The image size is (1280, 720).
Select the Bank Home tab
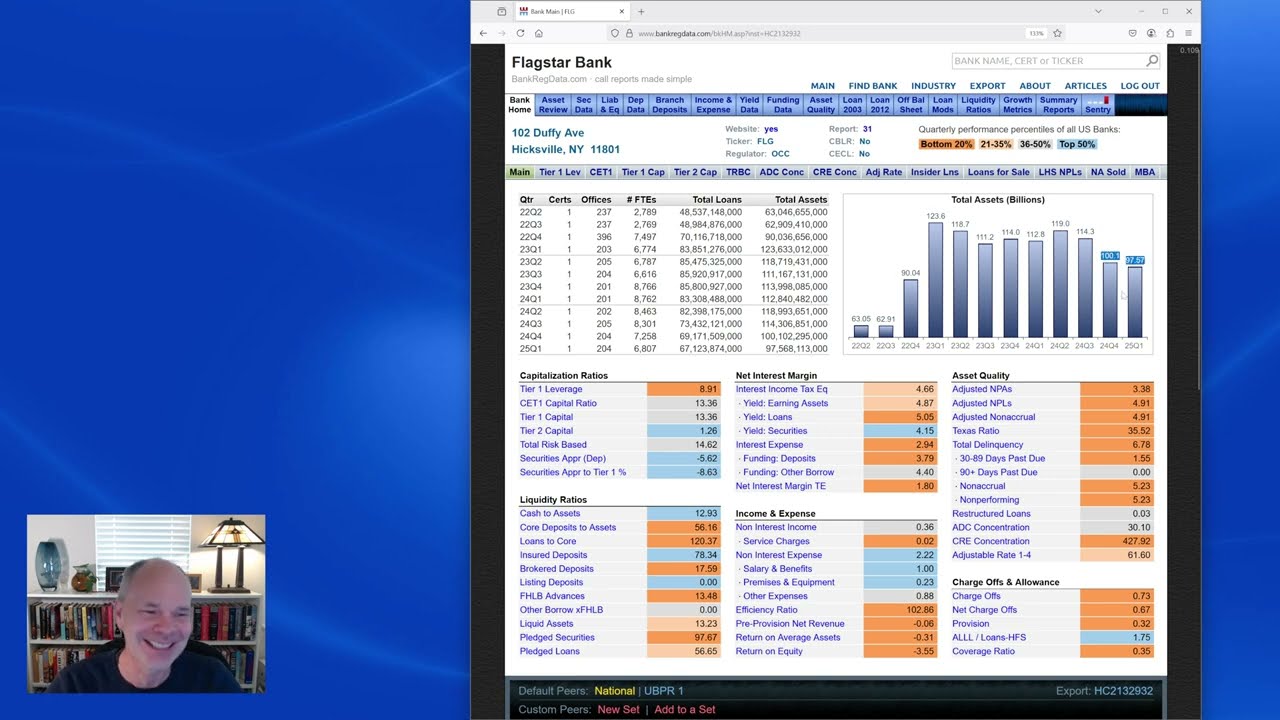click(520, 105)
